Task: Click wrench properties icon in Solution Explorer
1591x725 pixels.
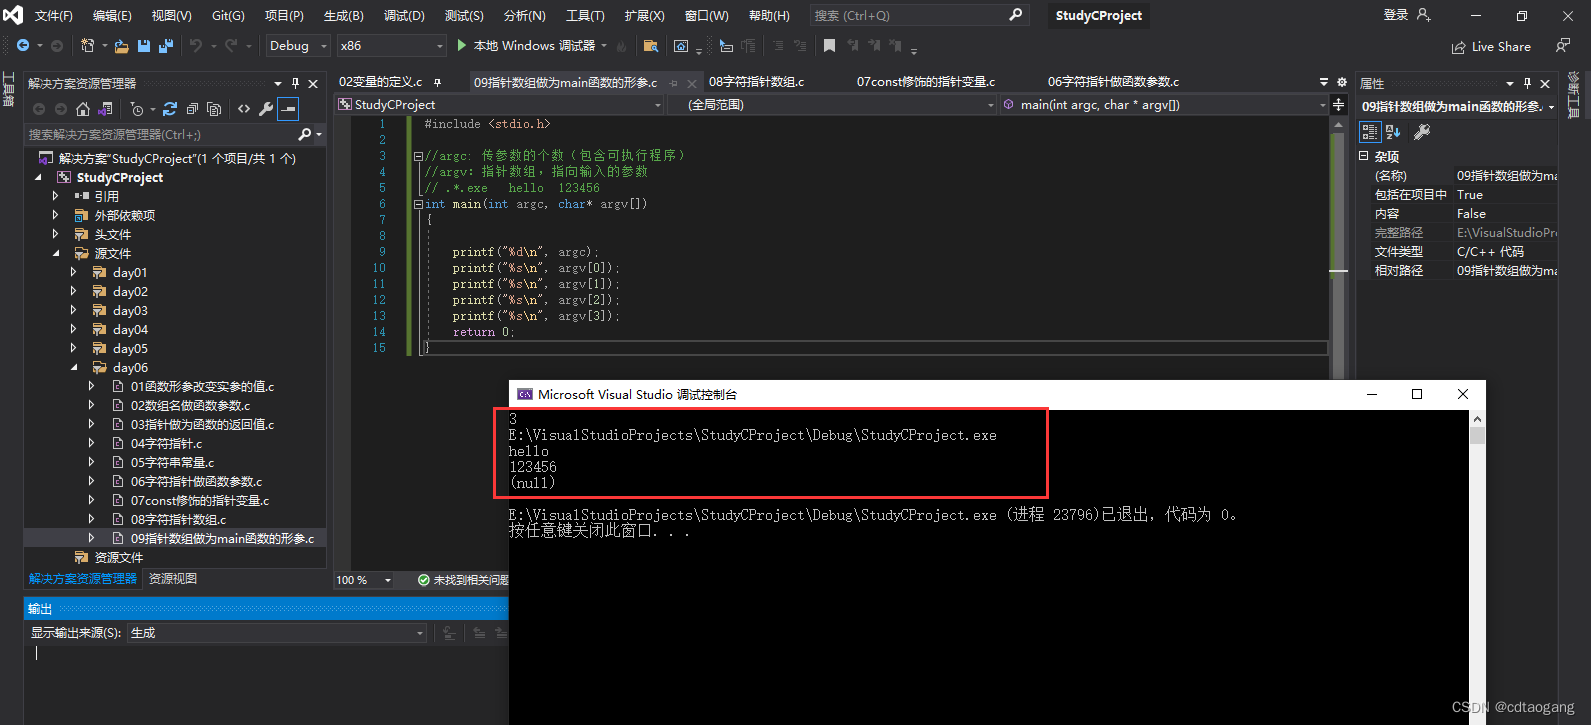Action: (266, 109)
